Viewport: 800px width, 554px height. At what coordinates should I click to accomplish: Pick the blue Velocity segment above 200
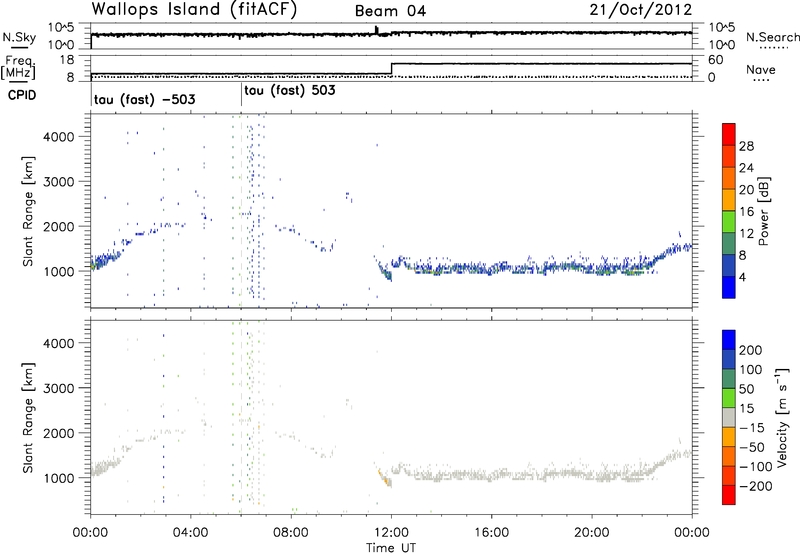(729, 340)
